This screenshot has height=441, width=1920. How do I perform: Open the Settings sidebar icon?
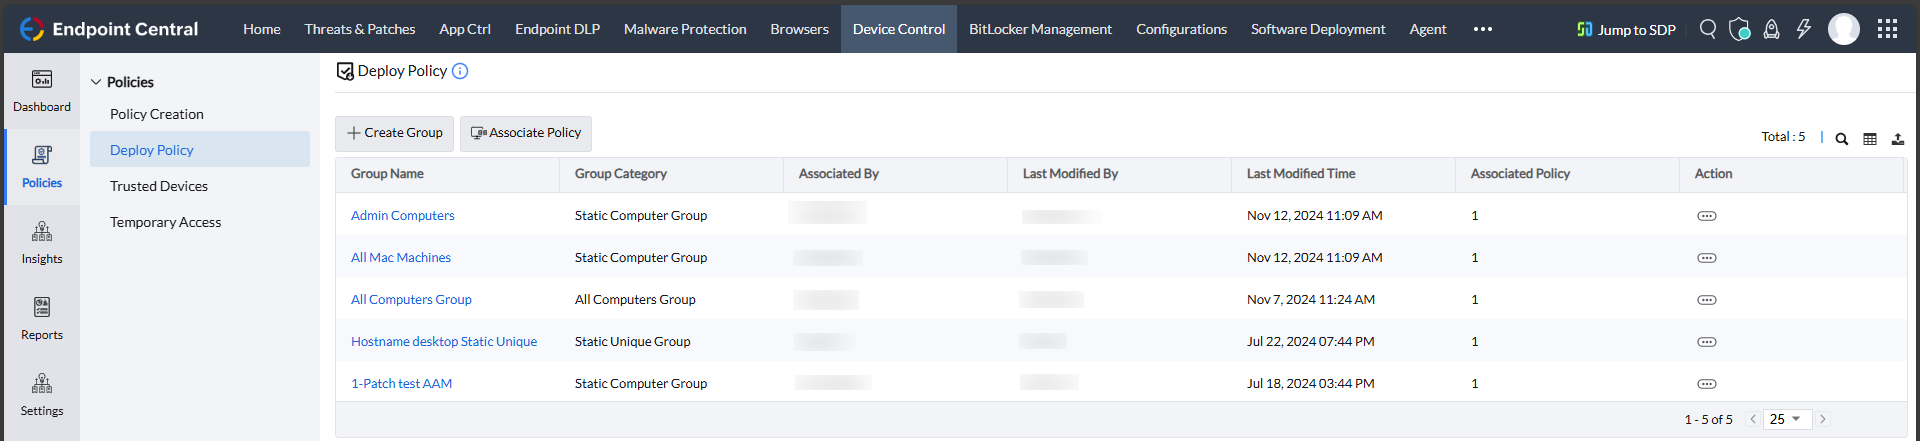coord(42,395)
